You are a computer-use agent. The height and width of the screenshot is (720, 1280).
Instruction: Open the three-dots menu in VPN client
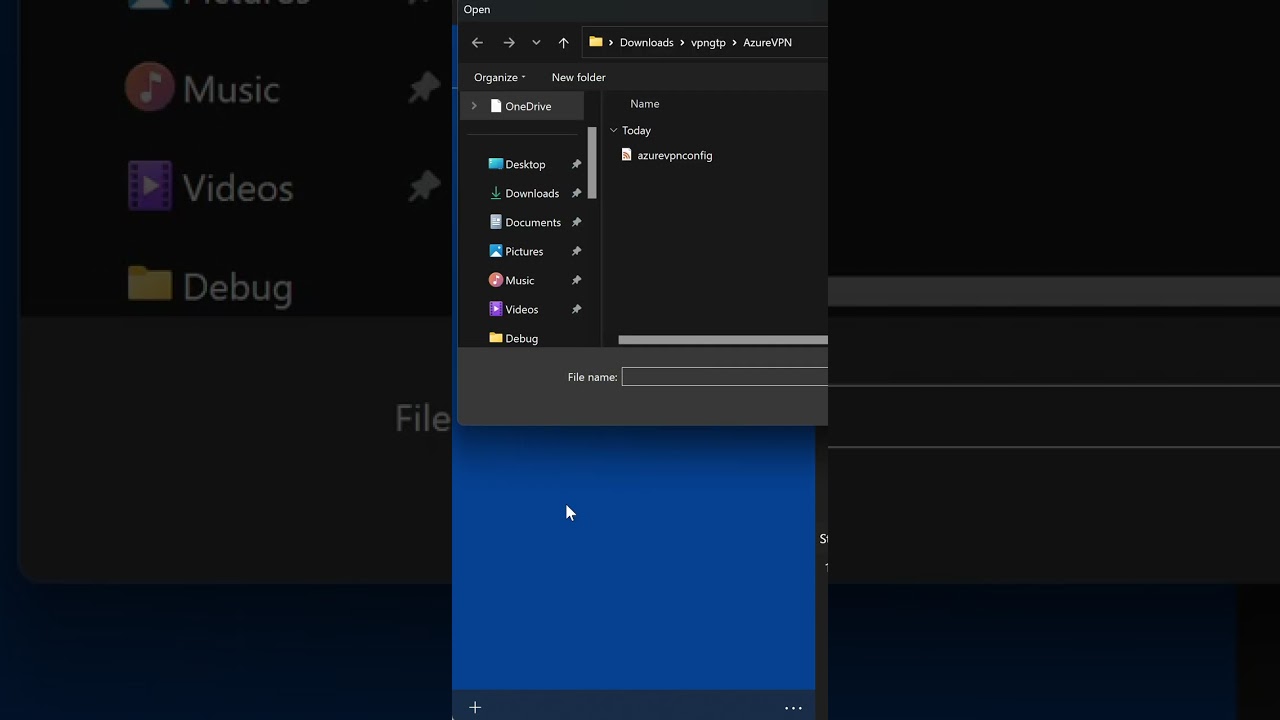793,708
